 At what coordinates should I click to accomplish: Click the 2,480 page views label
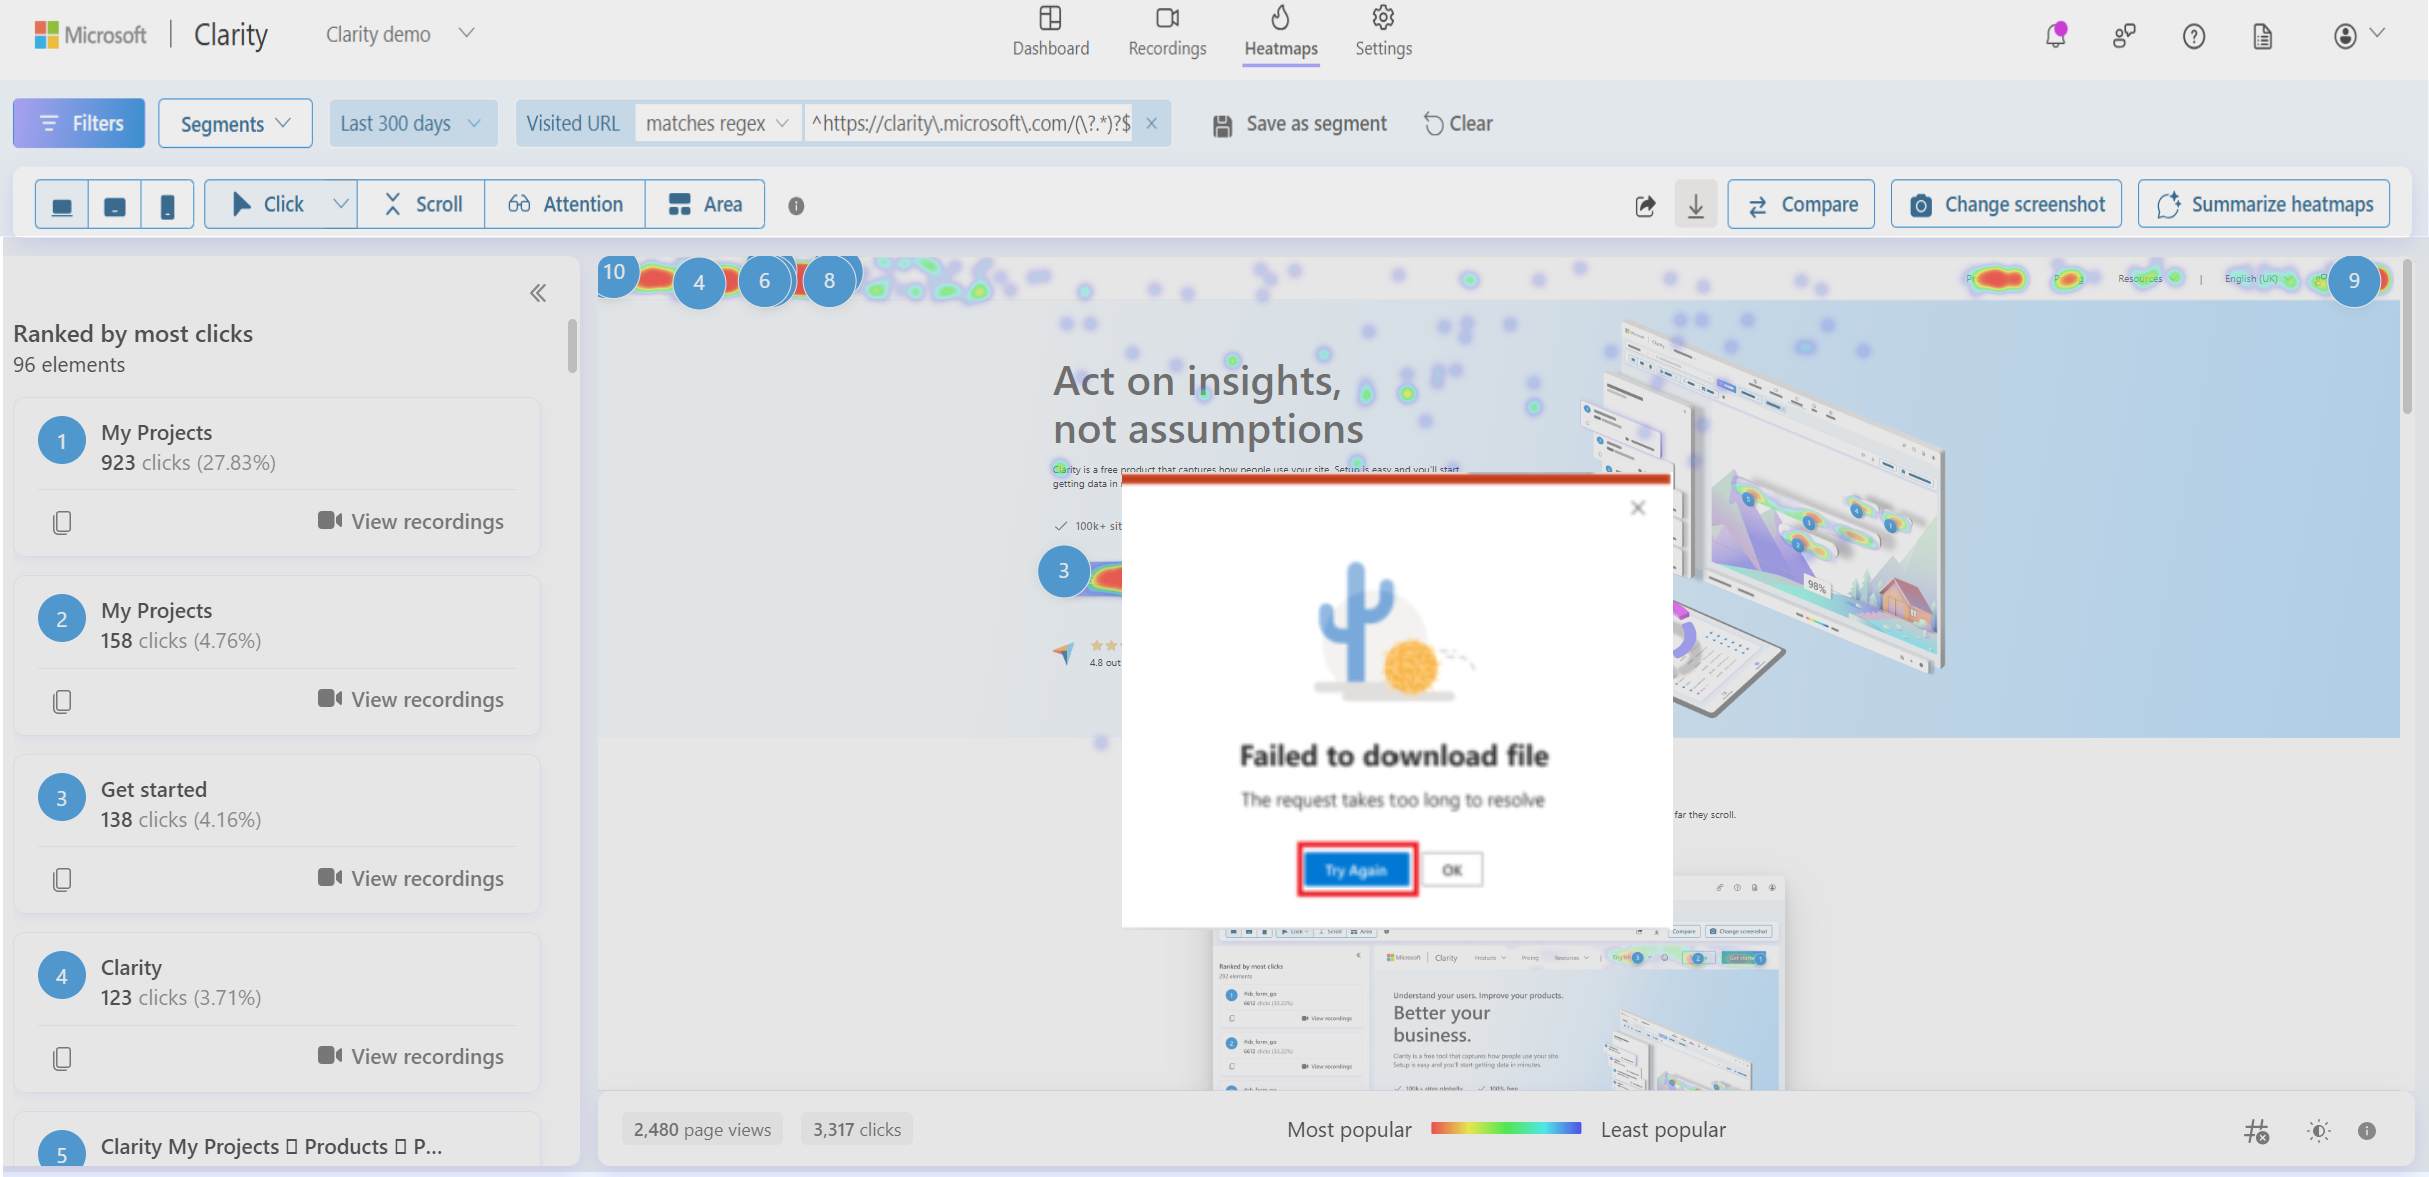coord(702,1129)
